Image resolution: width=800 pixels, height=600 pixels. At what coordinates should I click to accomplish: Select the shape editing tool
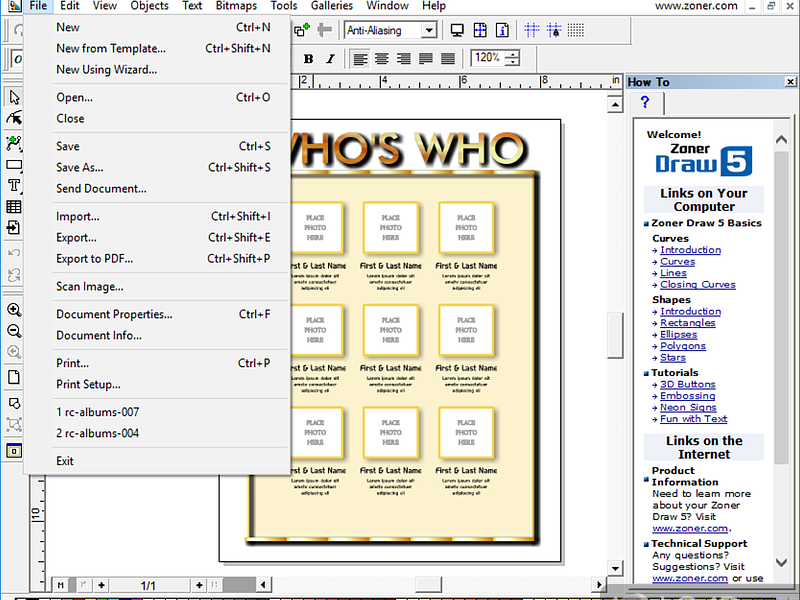pyautogui.click(x=14, y=118)
